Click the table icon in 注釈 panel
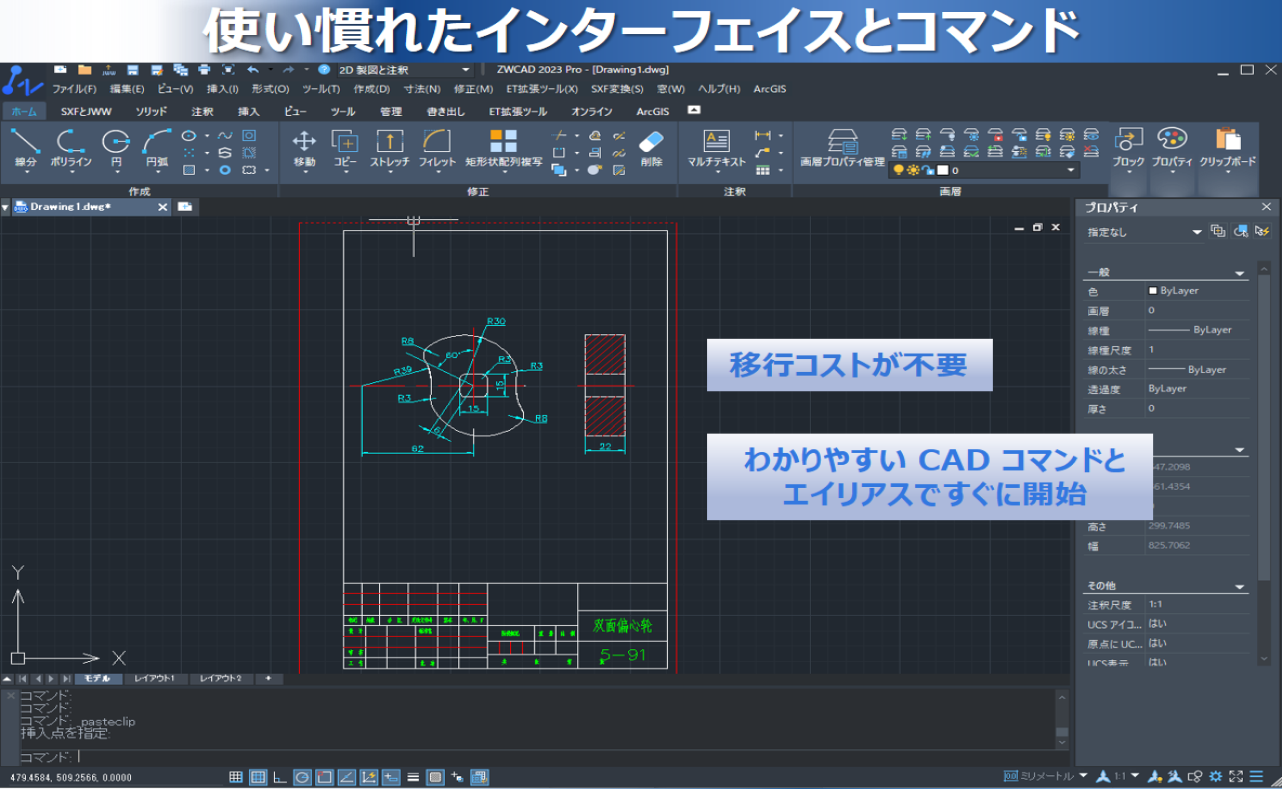 tap(763, 170)
